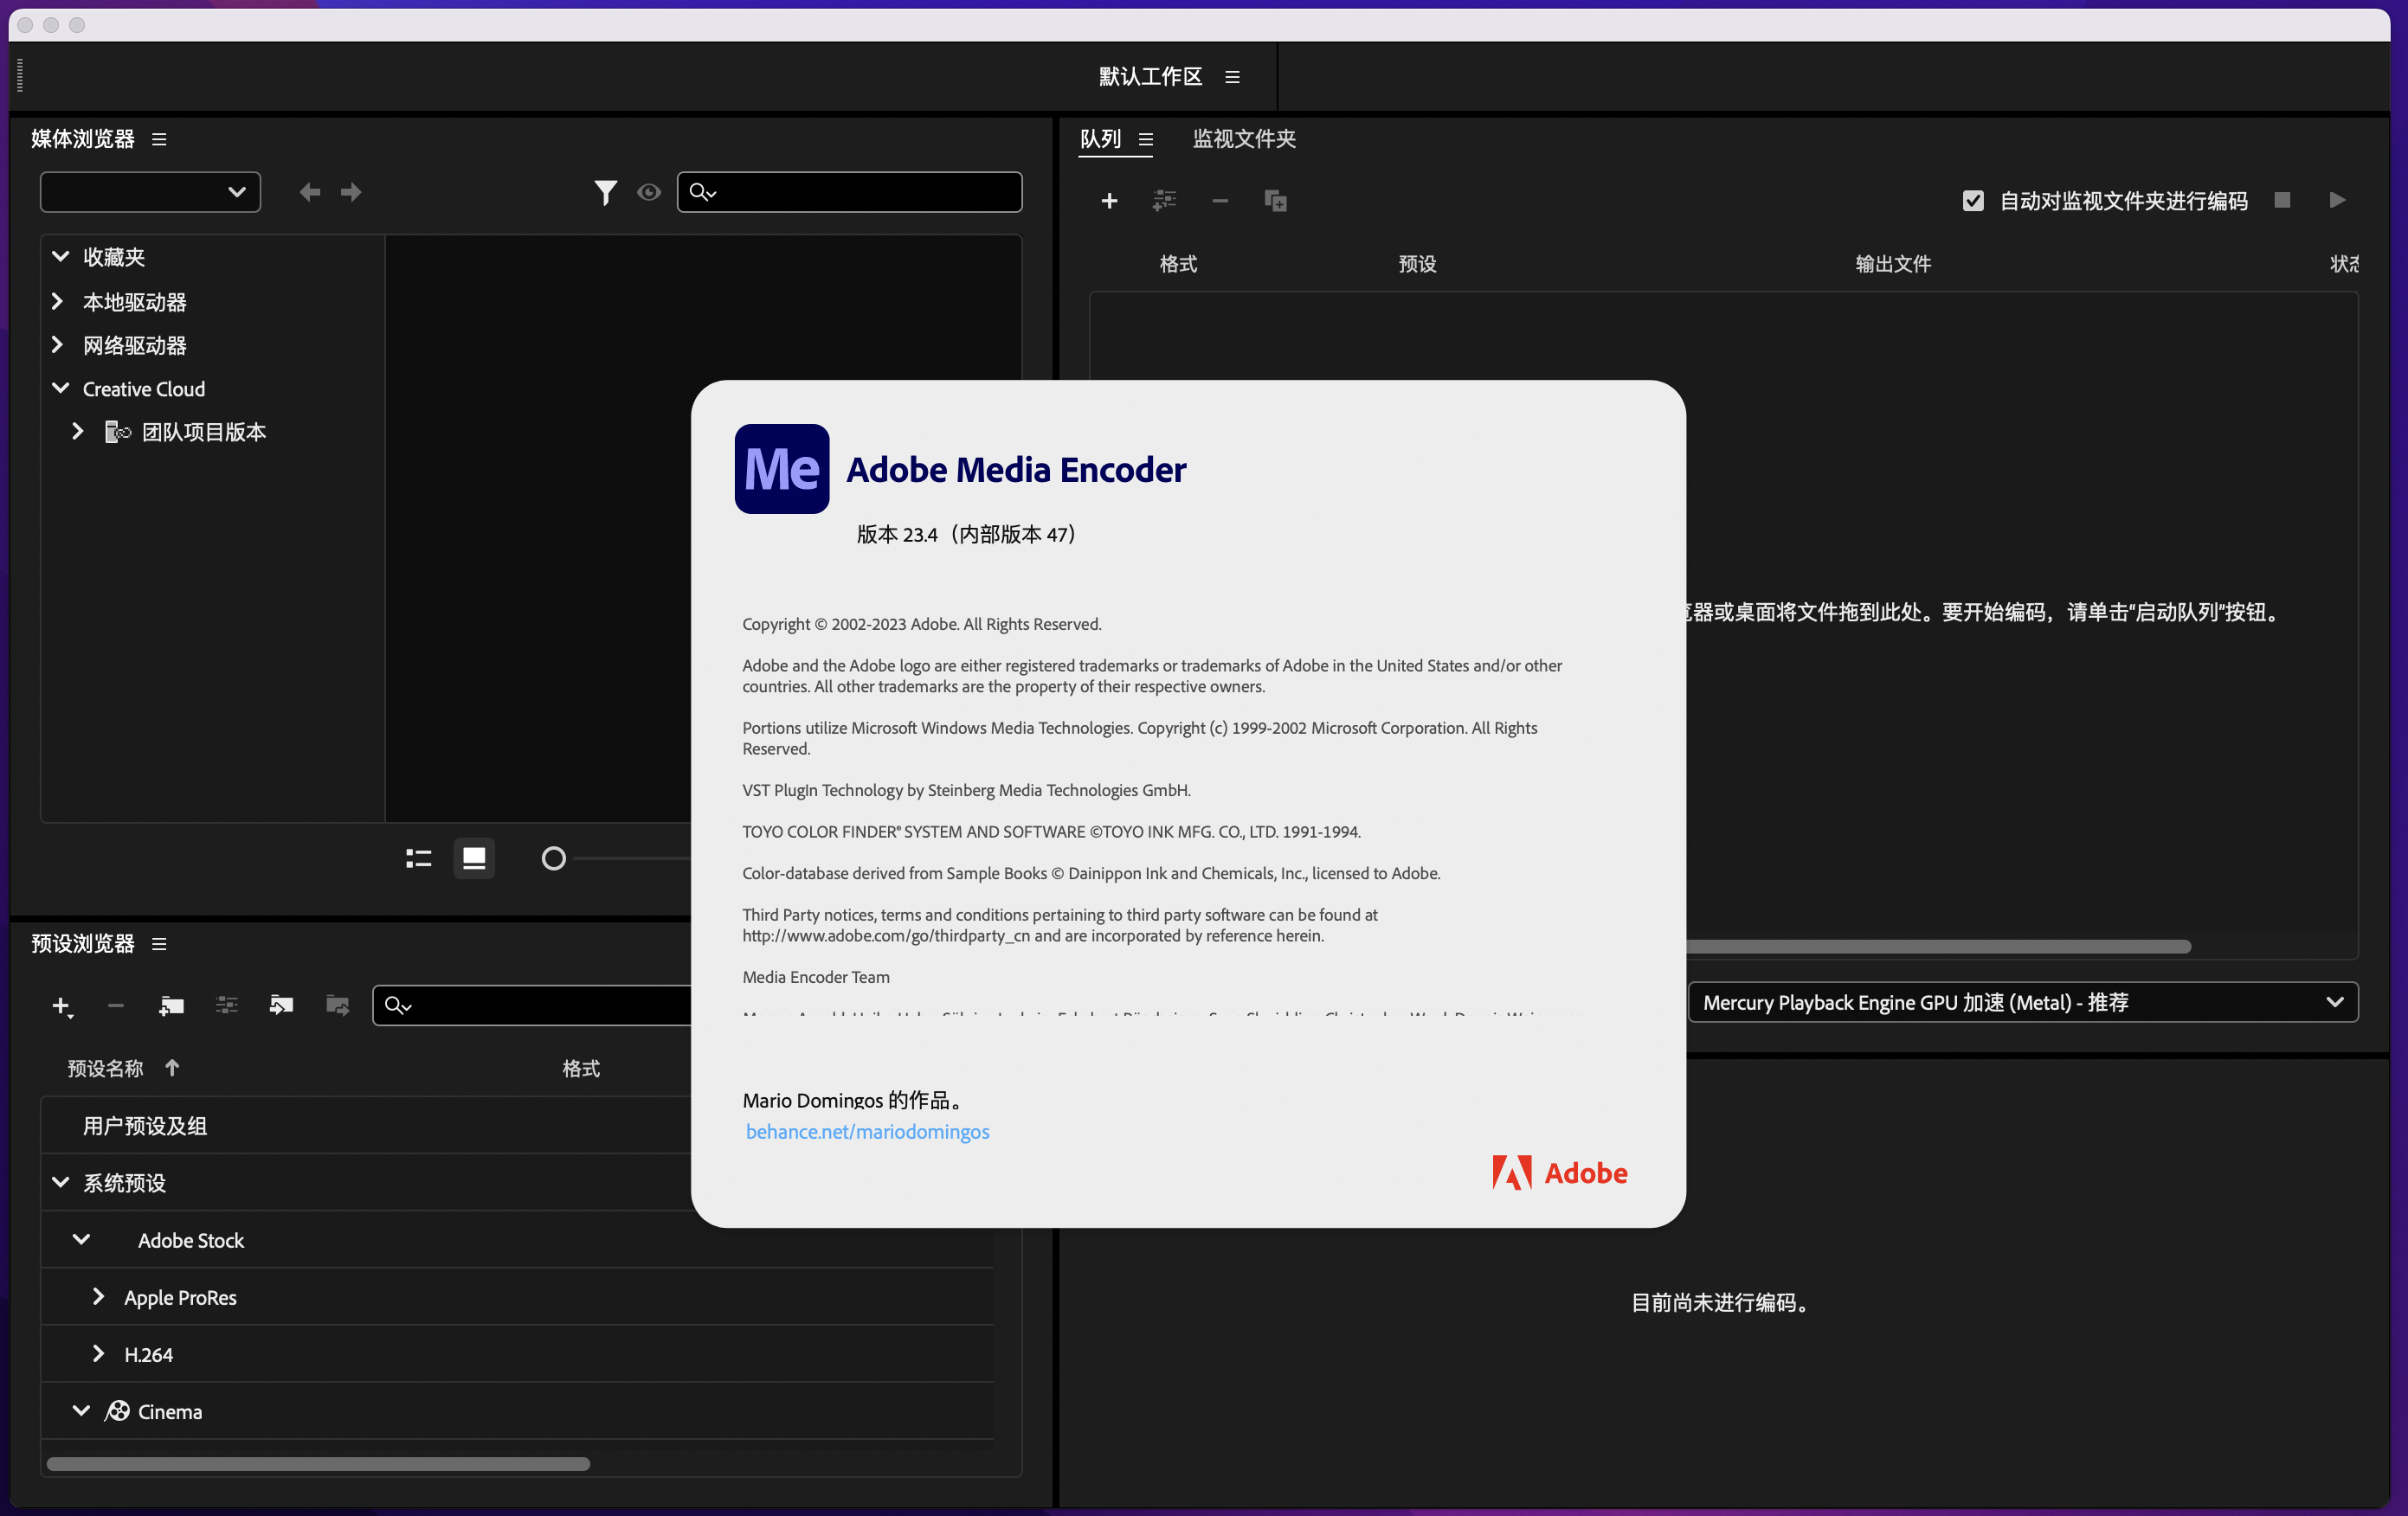Viewport: 2408px width, 1516px height.
Task: Expand the 本地驱动器 tree item
Action: pos(57,301)
